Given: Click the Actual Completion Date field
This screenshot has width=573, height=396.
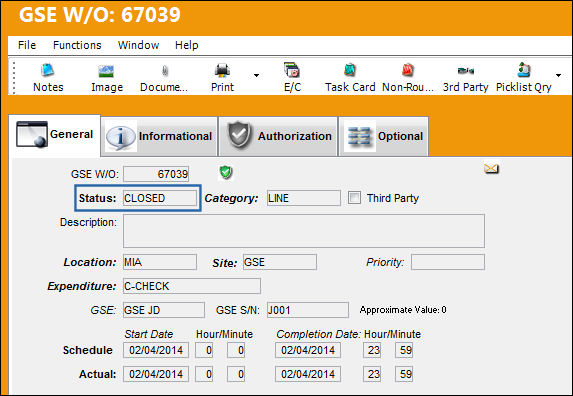Looking at the screenshot, I should tap(308, 374).
